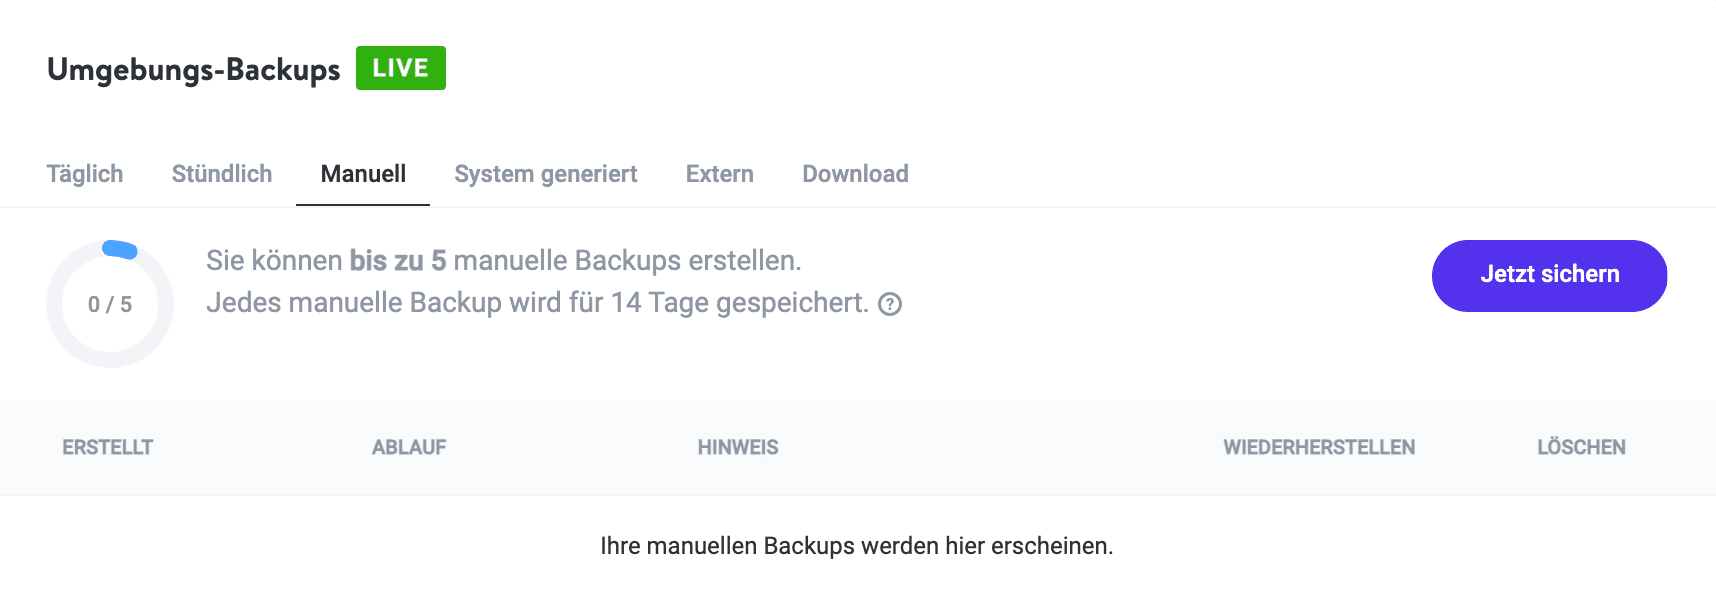Switch to the Täglich backups tab
The width and height of the screenshot is (1716, 596).
point(85,173)
